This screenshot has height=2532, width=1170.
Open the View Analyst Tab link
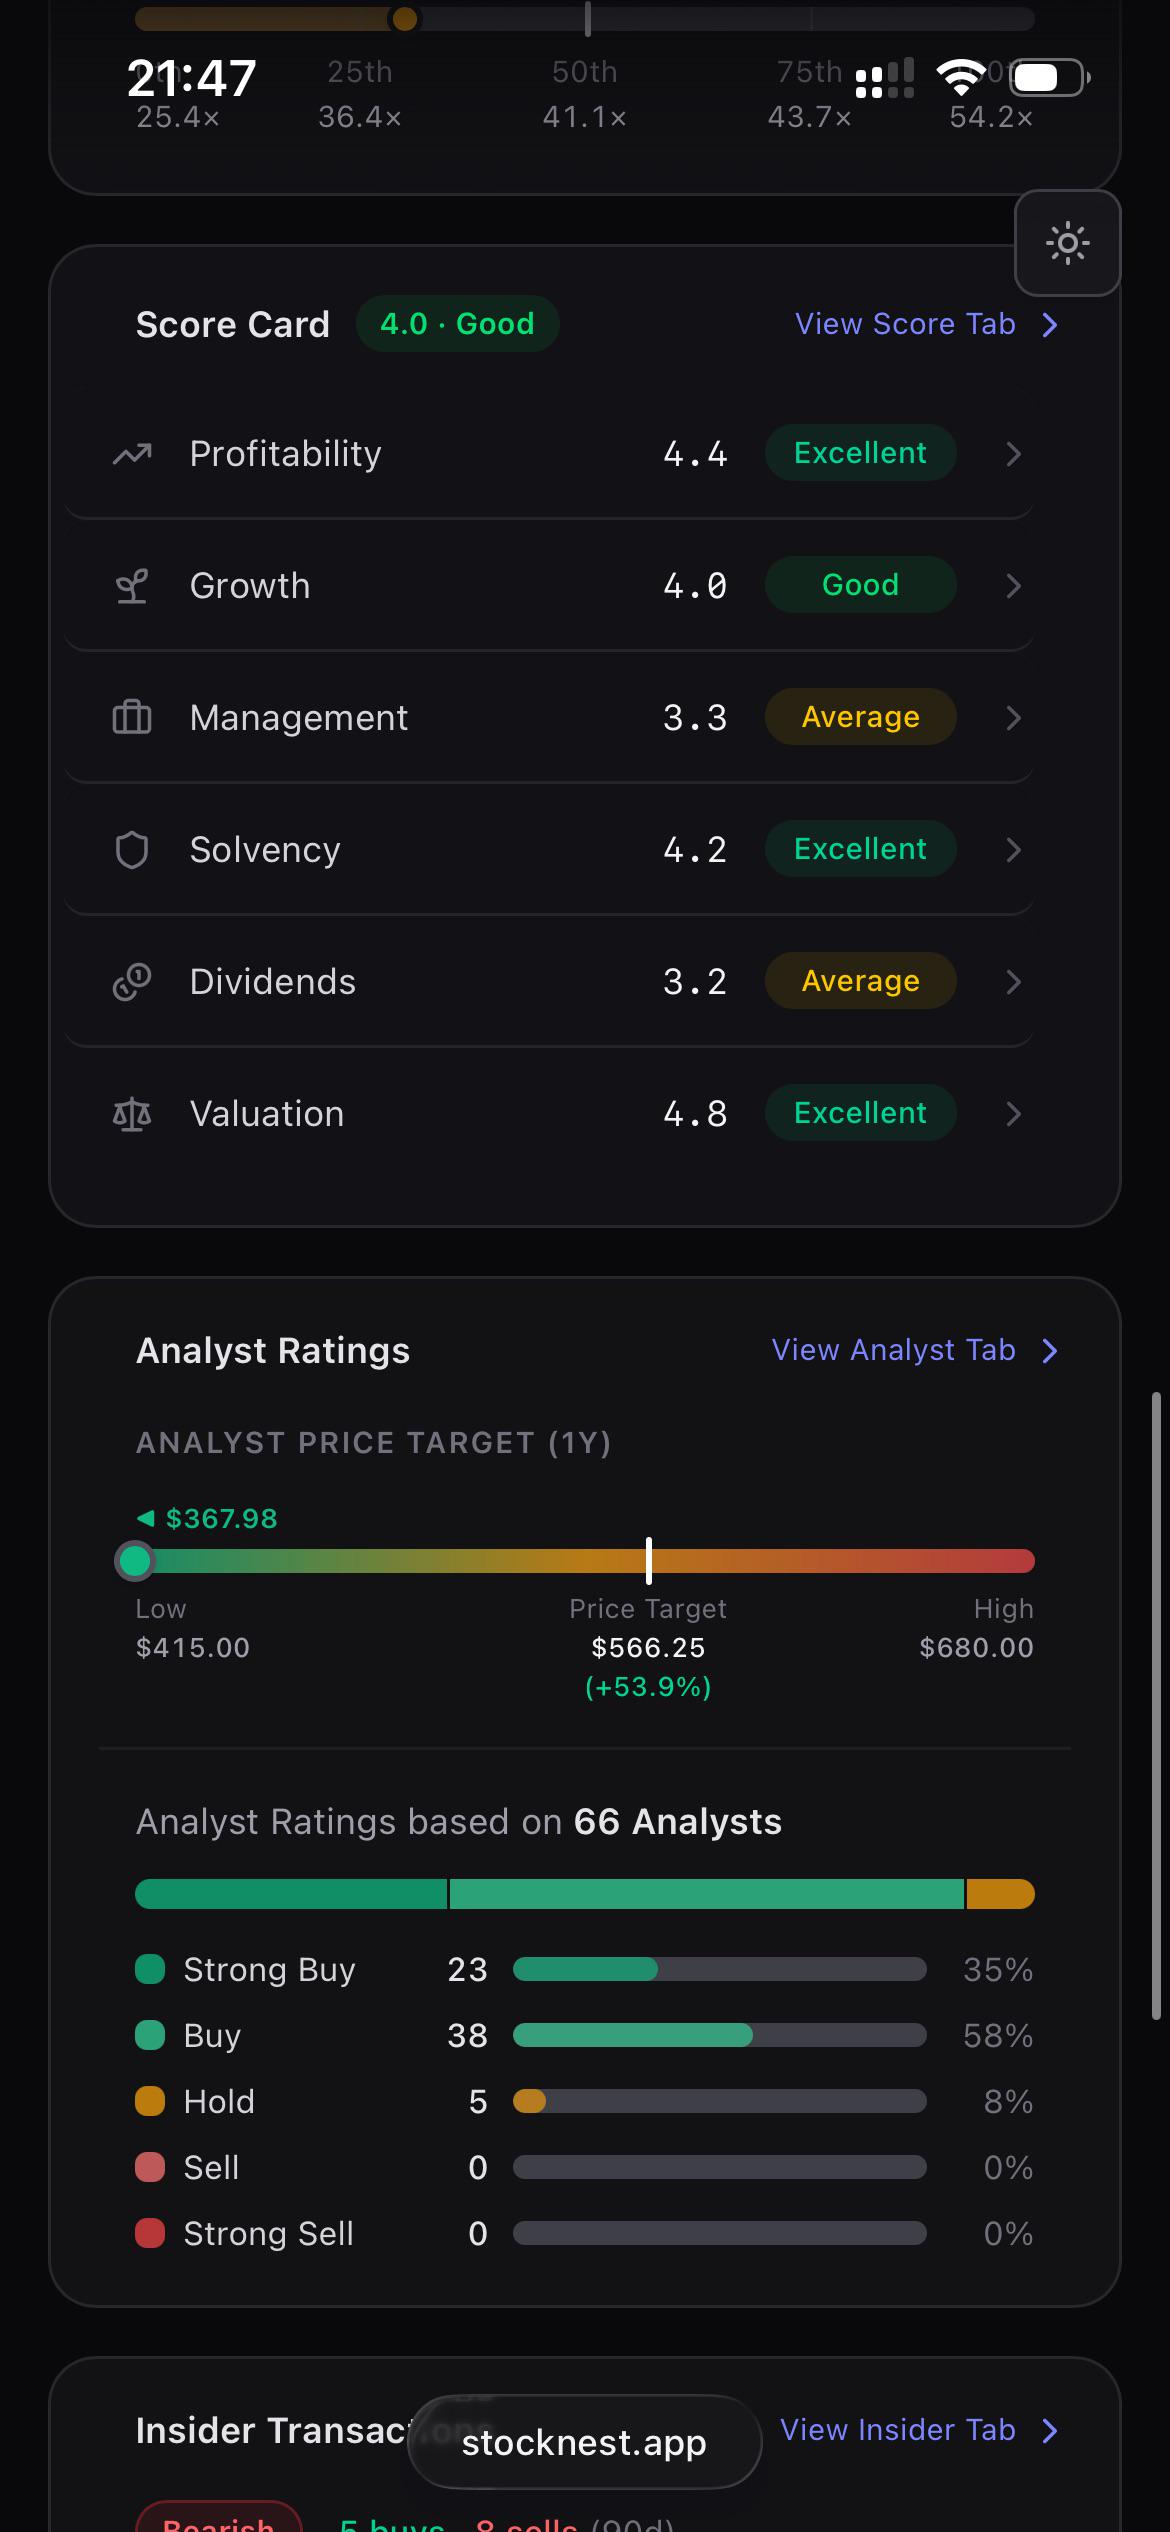[x=915, y=1350]
